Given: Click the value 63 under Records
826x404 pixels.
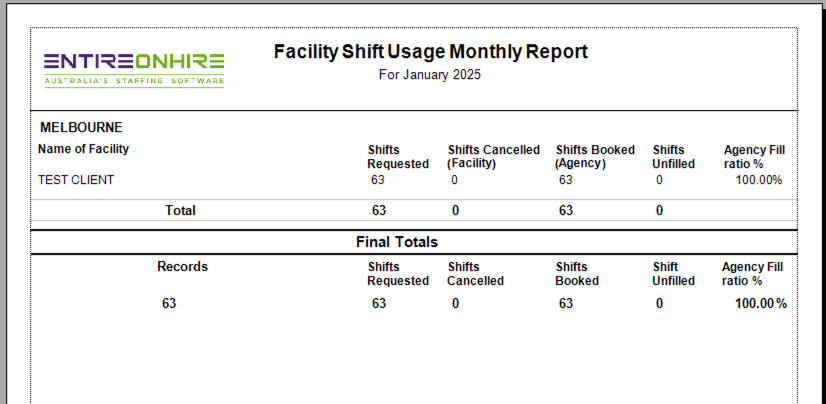Looking at the screenshot, I should [169, 303].
